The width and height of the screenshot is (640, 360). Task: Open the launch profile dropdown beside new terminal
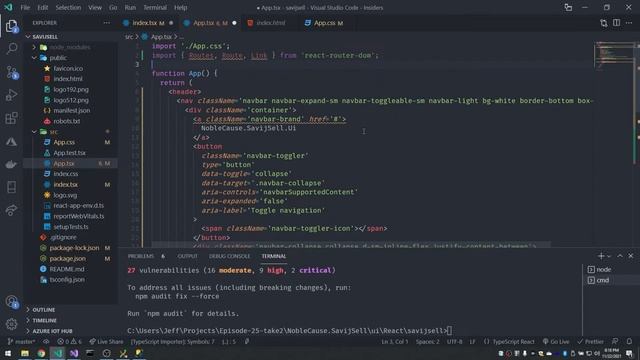click(x=609, y=256)
